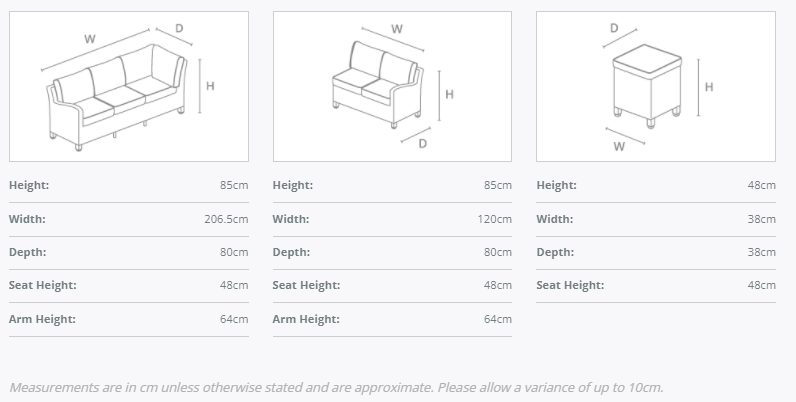Click the D label on footstool diagram

(x=614, y=28)
